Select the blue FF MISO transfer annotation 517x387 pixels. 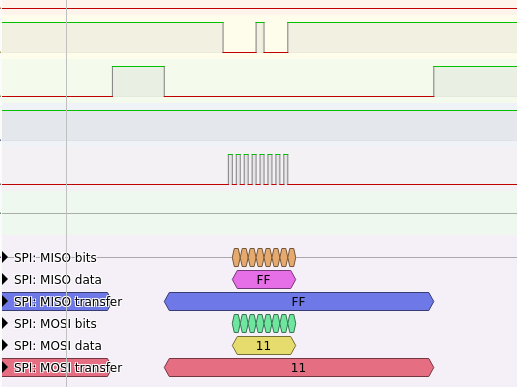pyautogui.click(x=299, y=301)
